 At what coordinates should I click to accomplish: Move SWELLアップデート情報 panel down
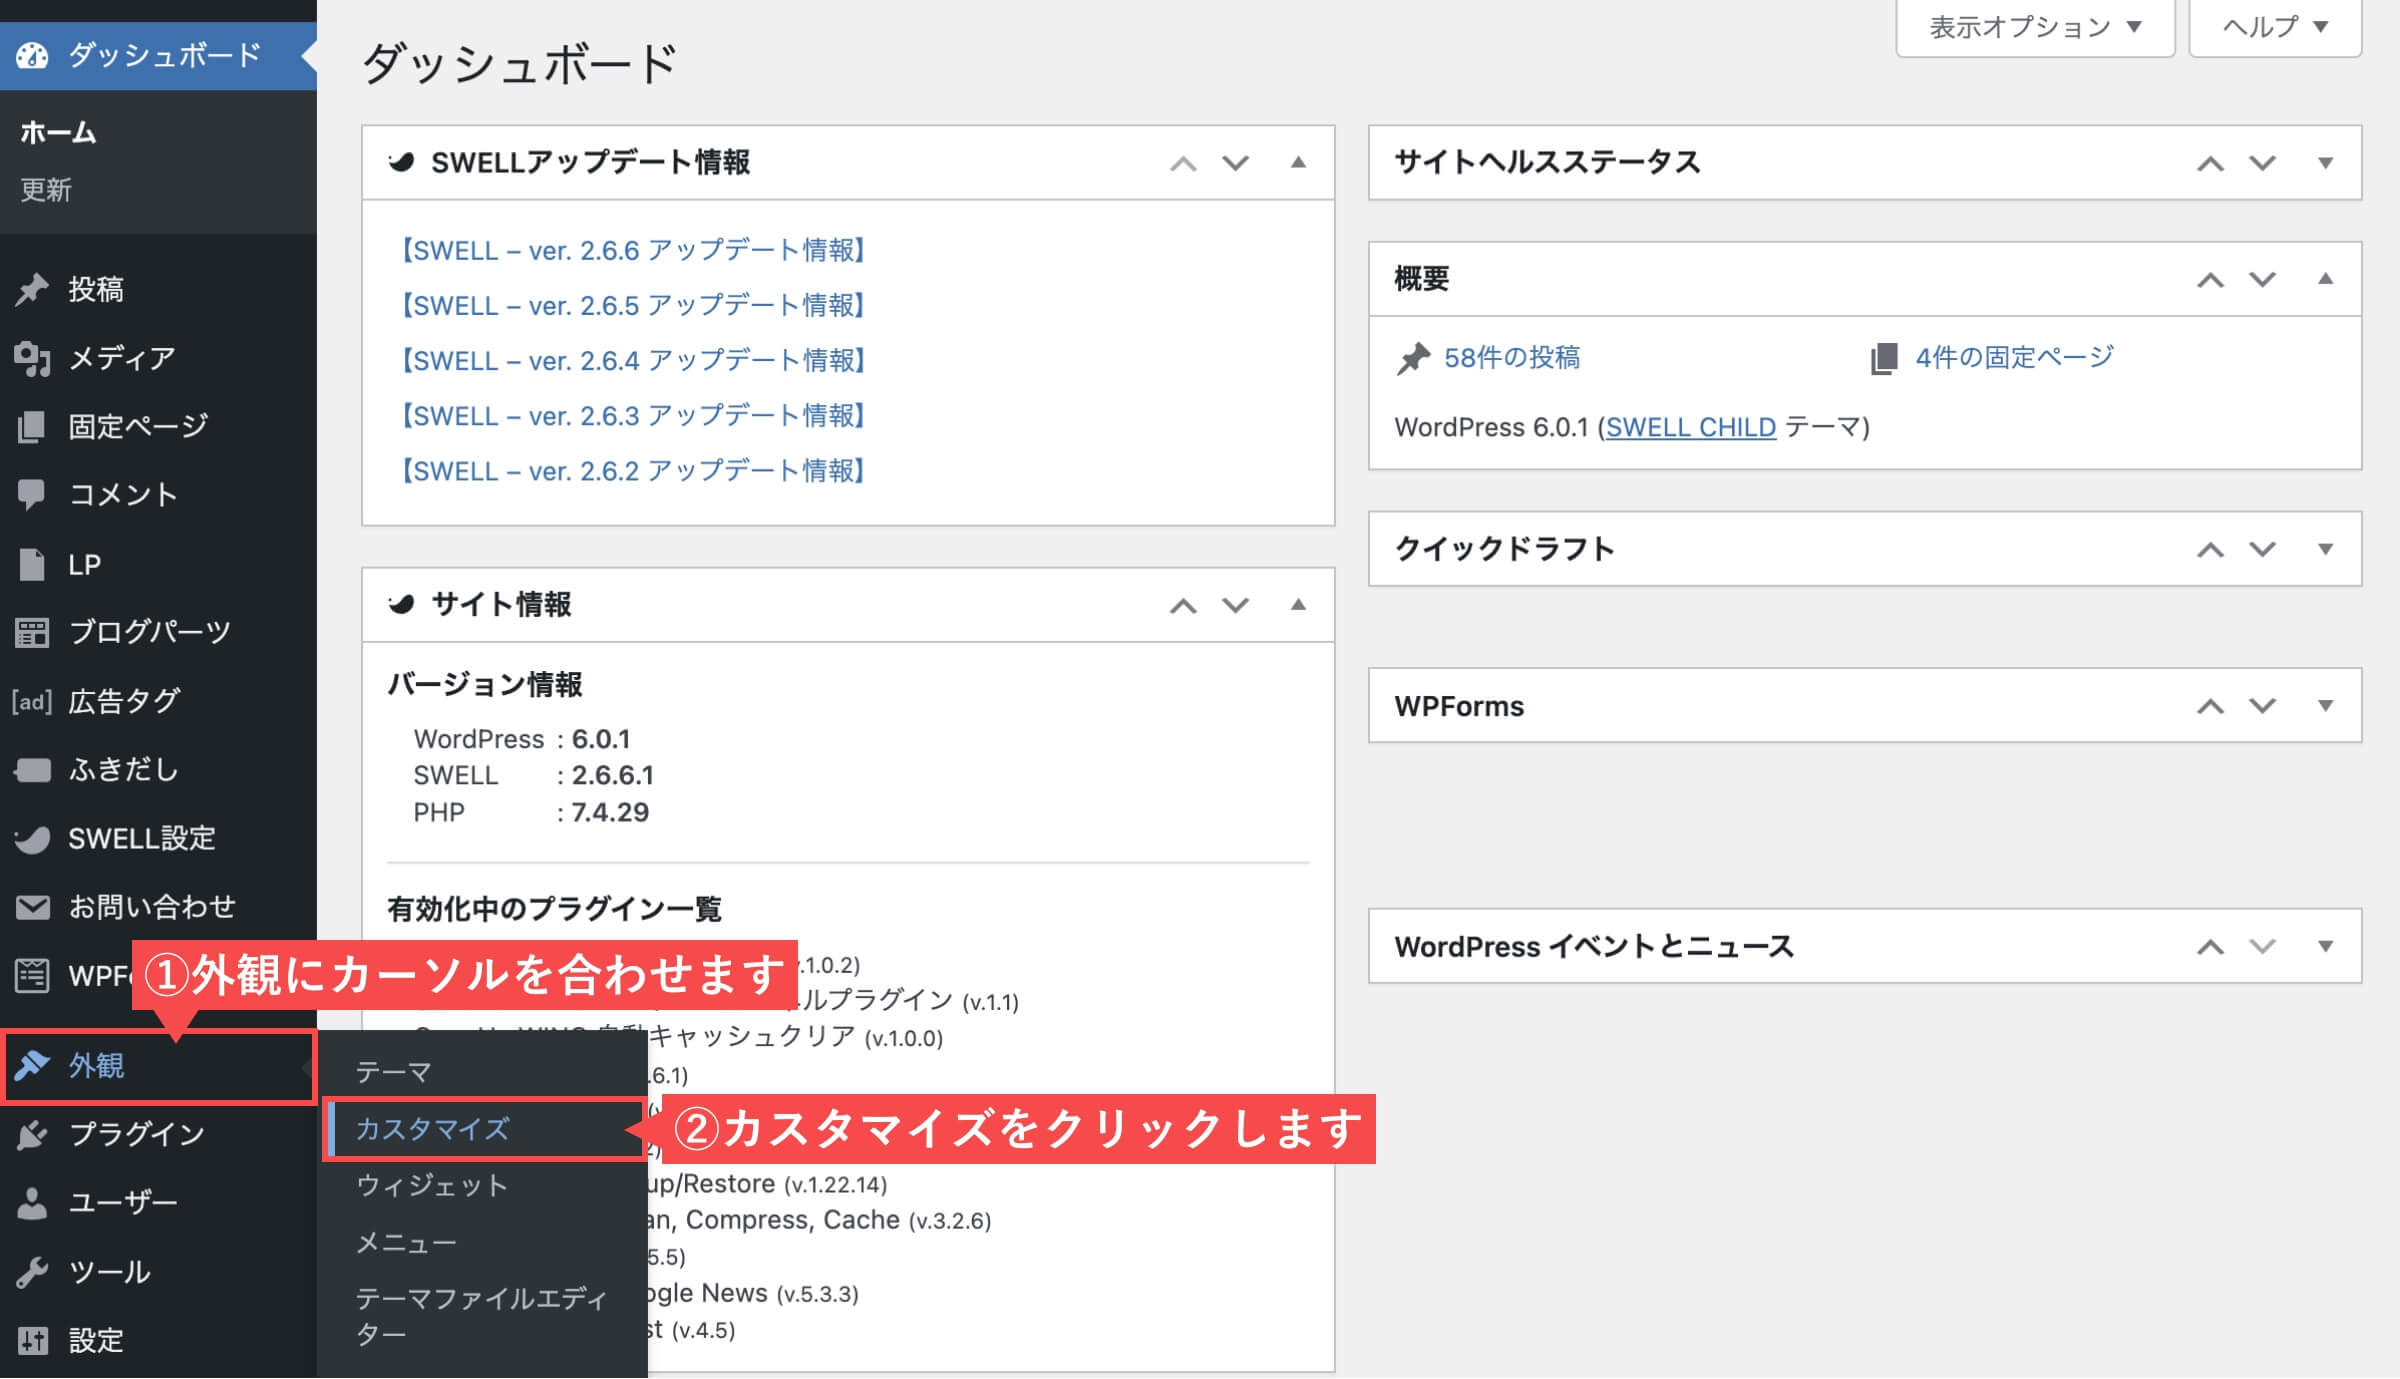1236,164
